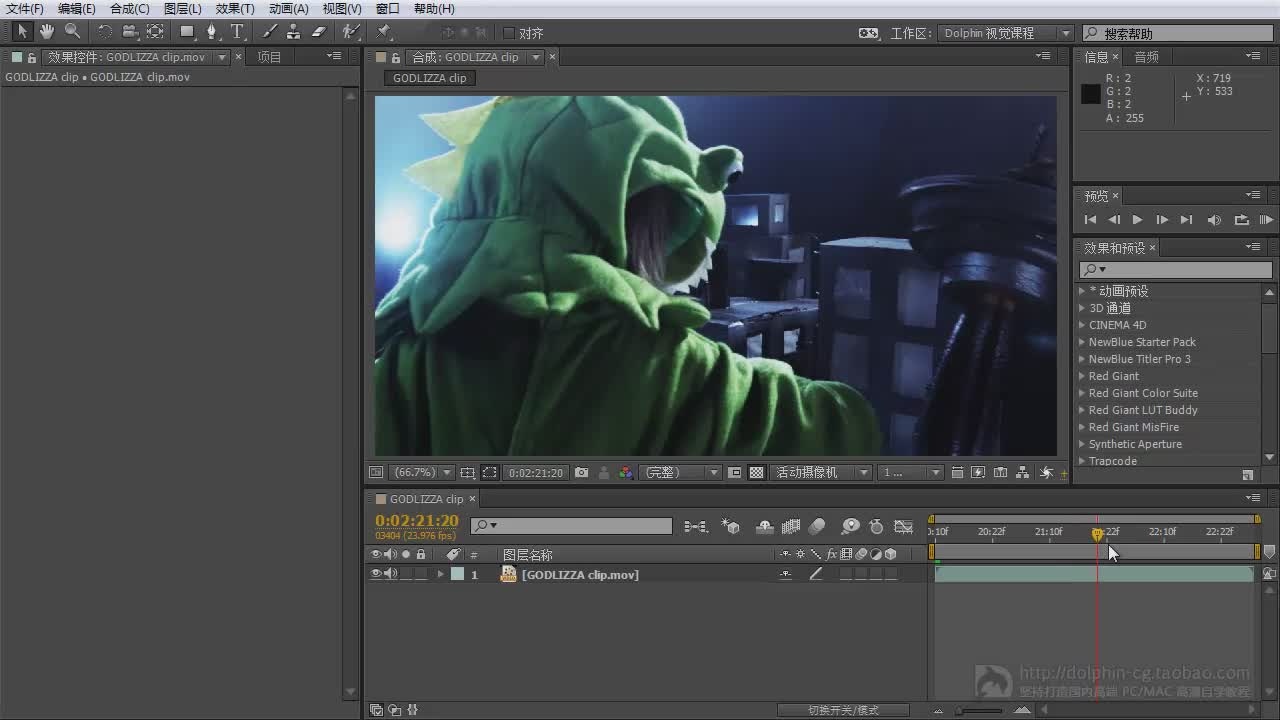The image size is (1280, 720).
Task: Hide GODLIZZA clip.mov layer video eye
Action: point(377,574)
